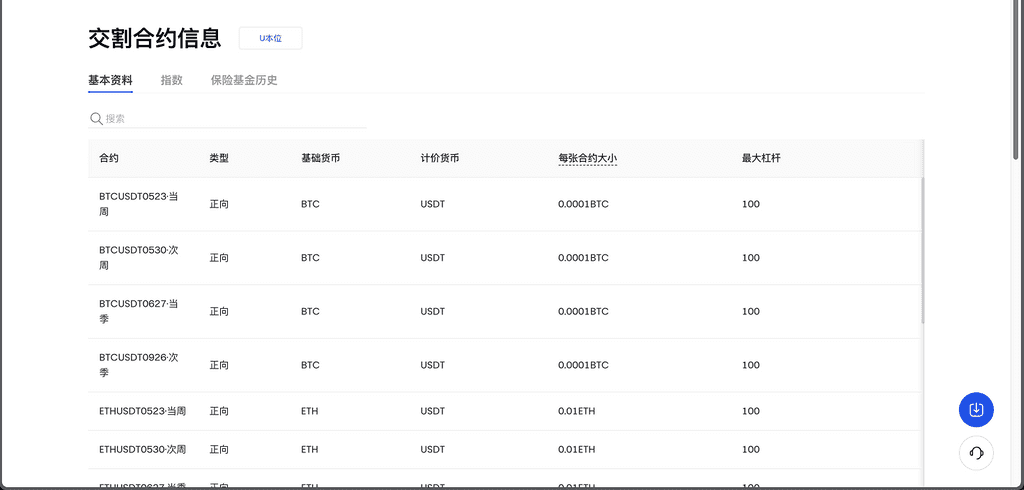Switch to the 指数 tab
Viewport: 1024px width, 490px height.
pyautogui.click(x=172, y=80)
